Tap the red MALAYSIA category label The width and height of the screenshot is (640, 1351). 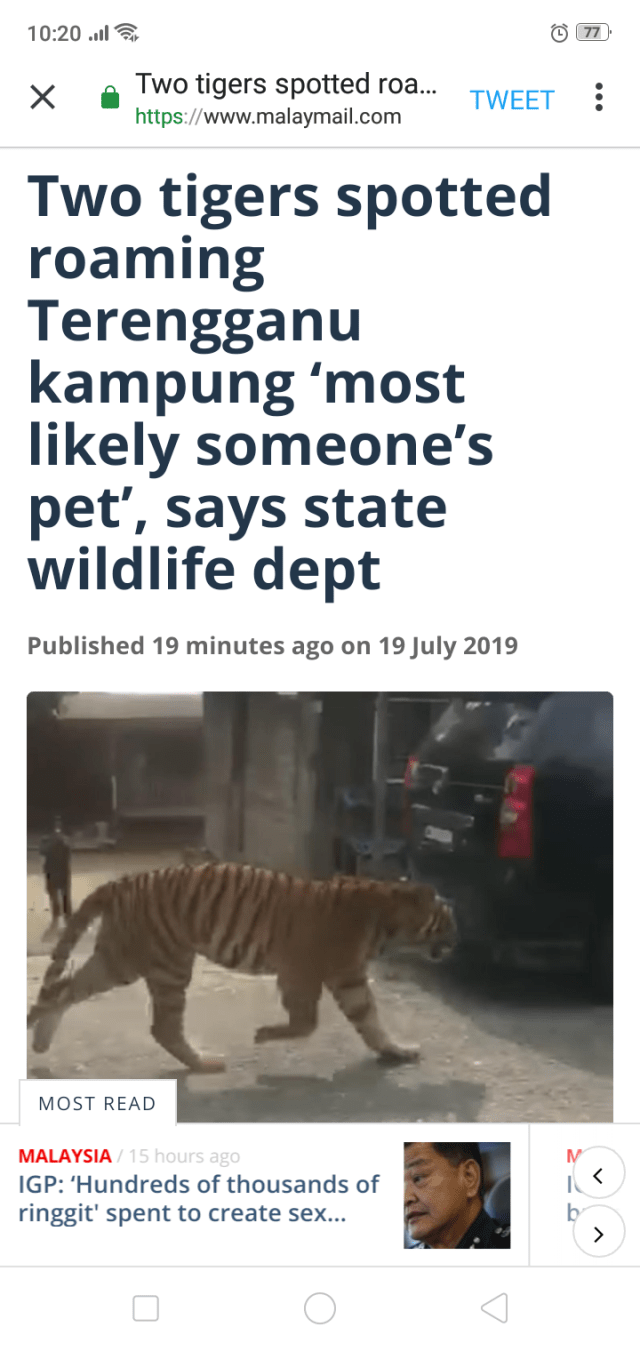[65, 1156]
